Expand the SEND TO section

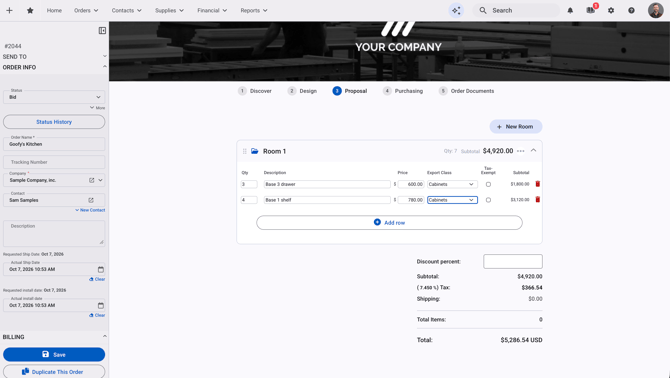pos(54,56)
